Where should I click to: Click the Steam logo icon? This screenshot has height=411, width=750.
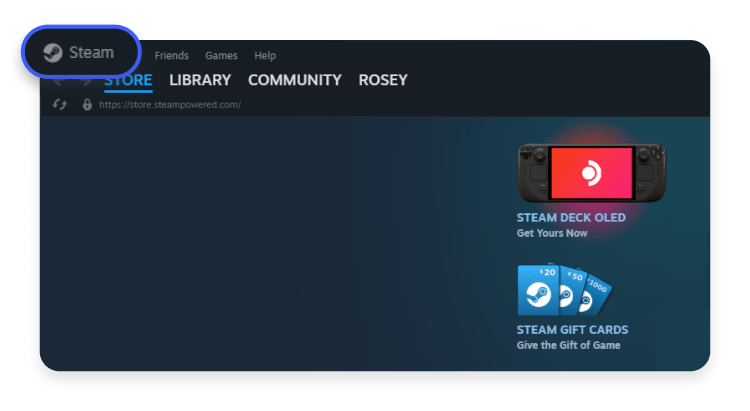click(53, 53)
